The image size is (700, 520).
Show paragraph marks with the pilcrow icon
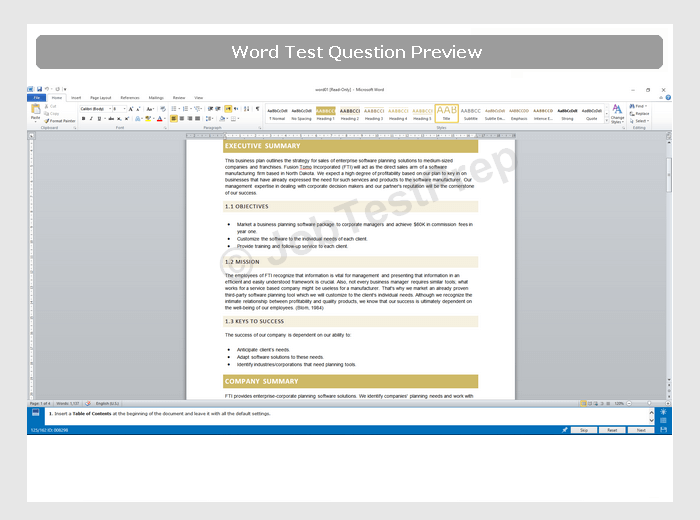click(x=257, y=108)
